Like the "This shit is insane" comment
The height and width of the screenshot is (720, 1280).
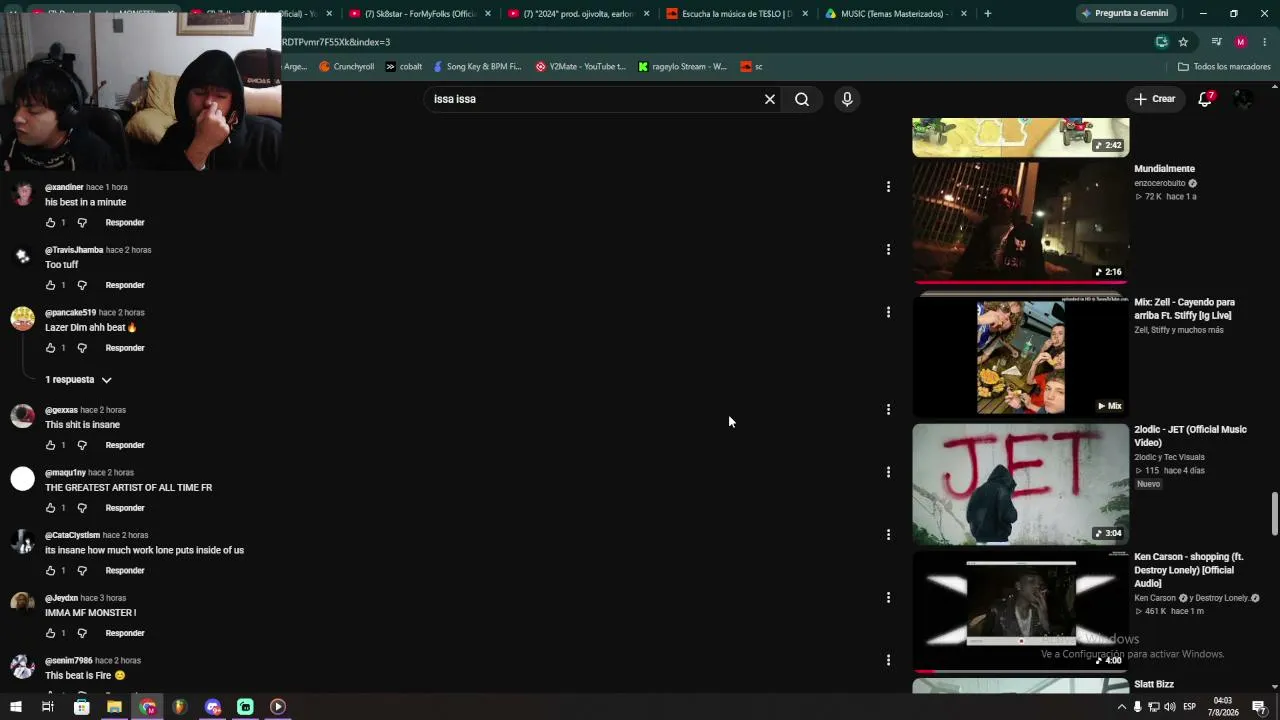(x=50, y=445)
